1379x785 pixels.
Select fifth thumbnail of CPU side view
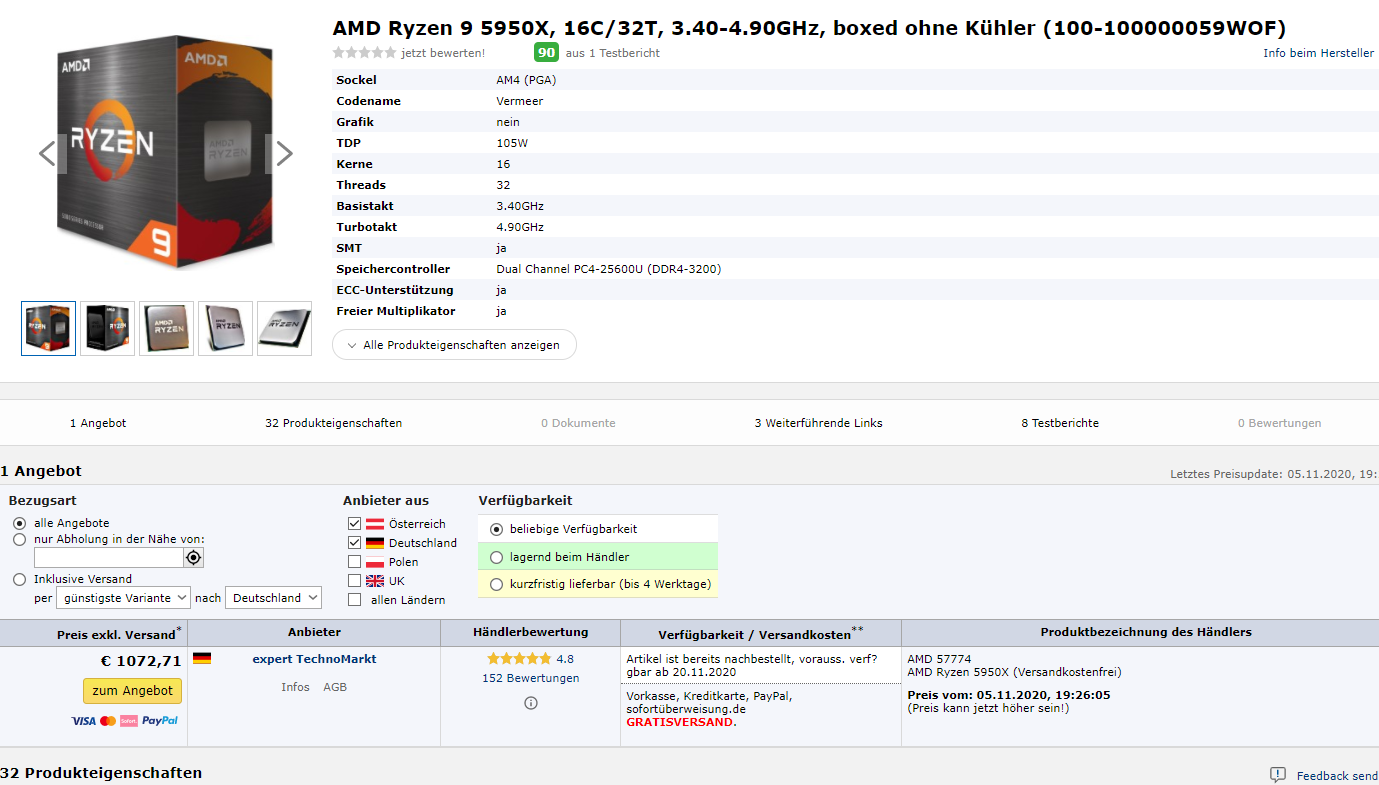(x=284, y=328)
